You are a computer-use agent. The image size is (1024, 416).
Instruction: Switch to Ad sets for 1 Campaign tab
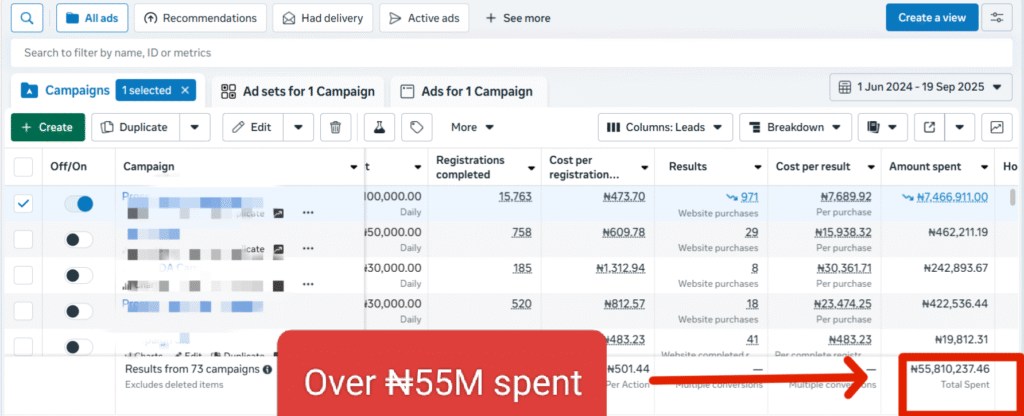(x=298, y=91)
